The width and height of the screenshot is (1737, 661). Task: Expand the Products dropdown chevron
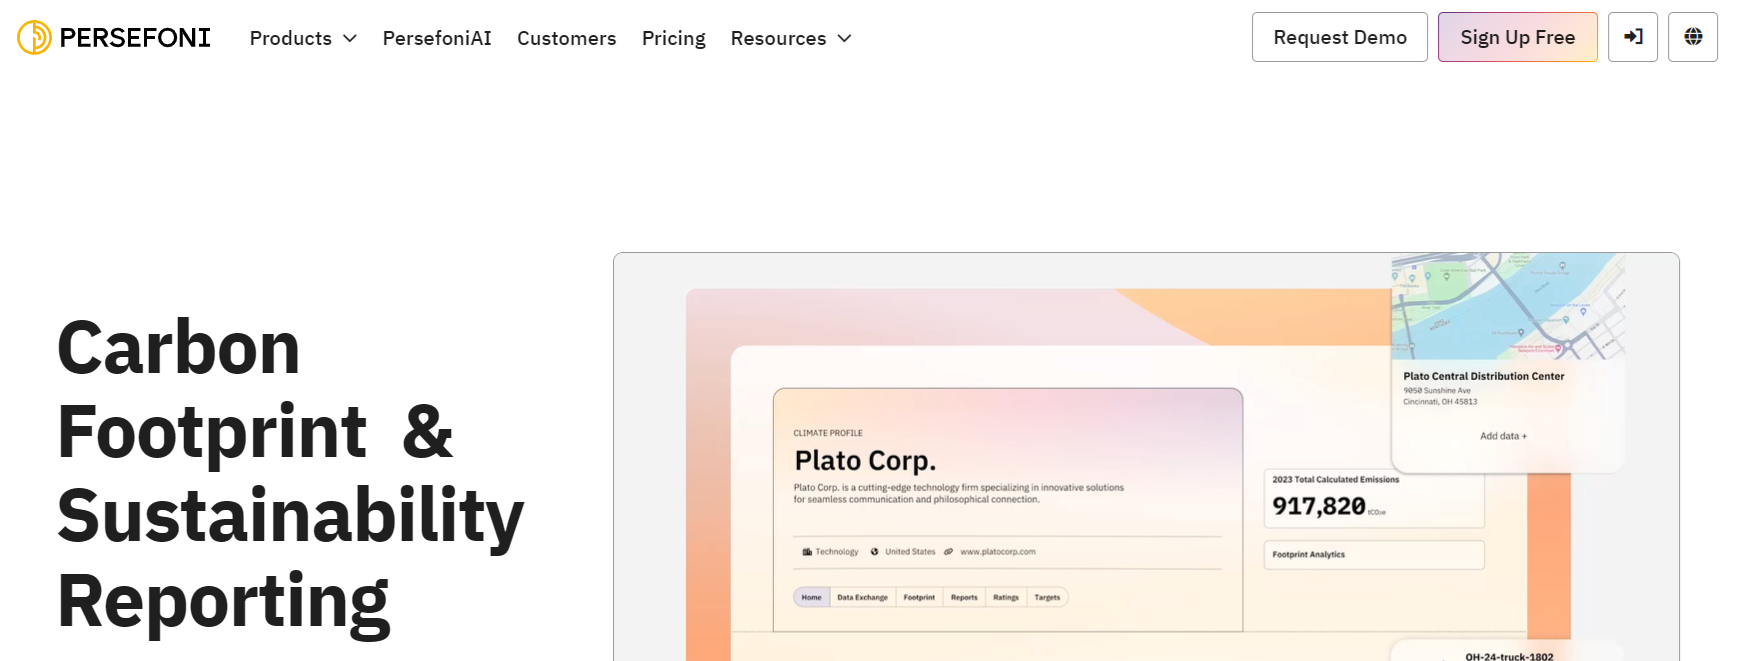[350, 38]
